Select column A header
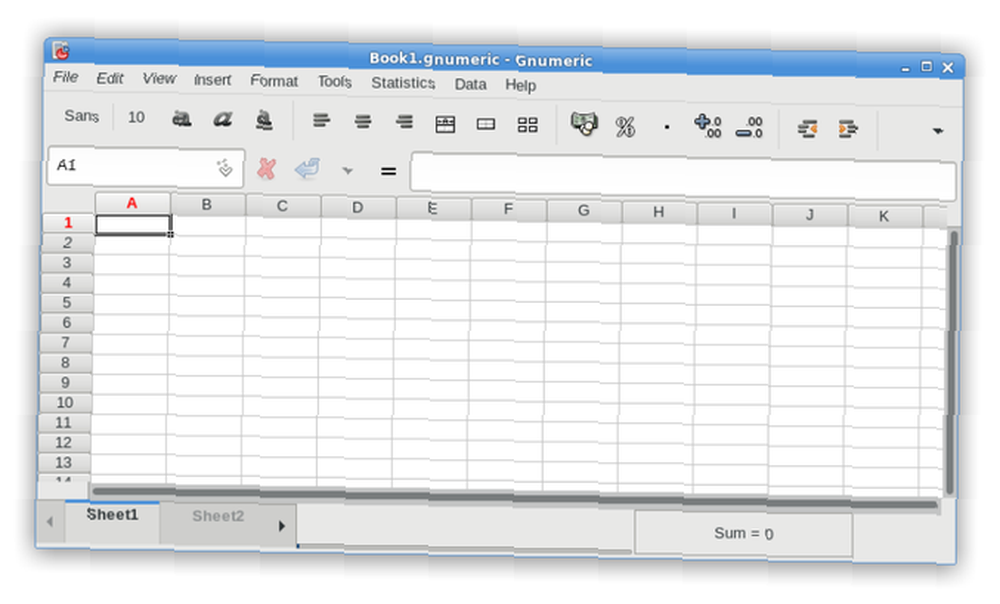 (x=132, y=203)
